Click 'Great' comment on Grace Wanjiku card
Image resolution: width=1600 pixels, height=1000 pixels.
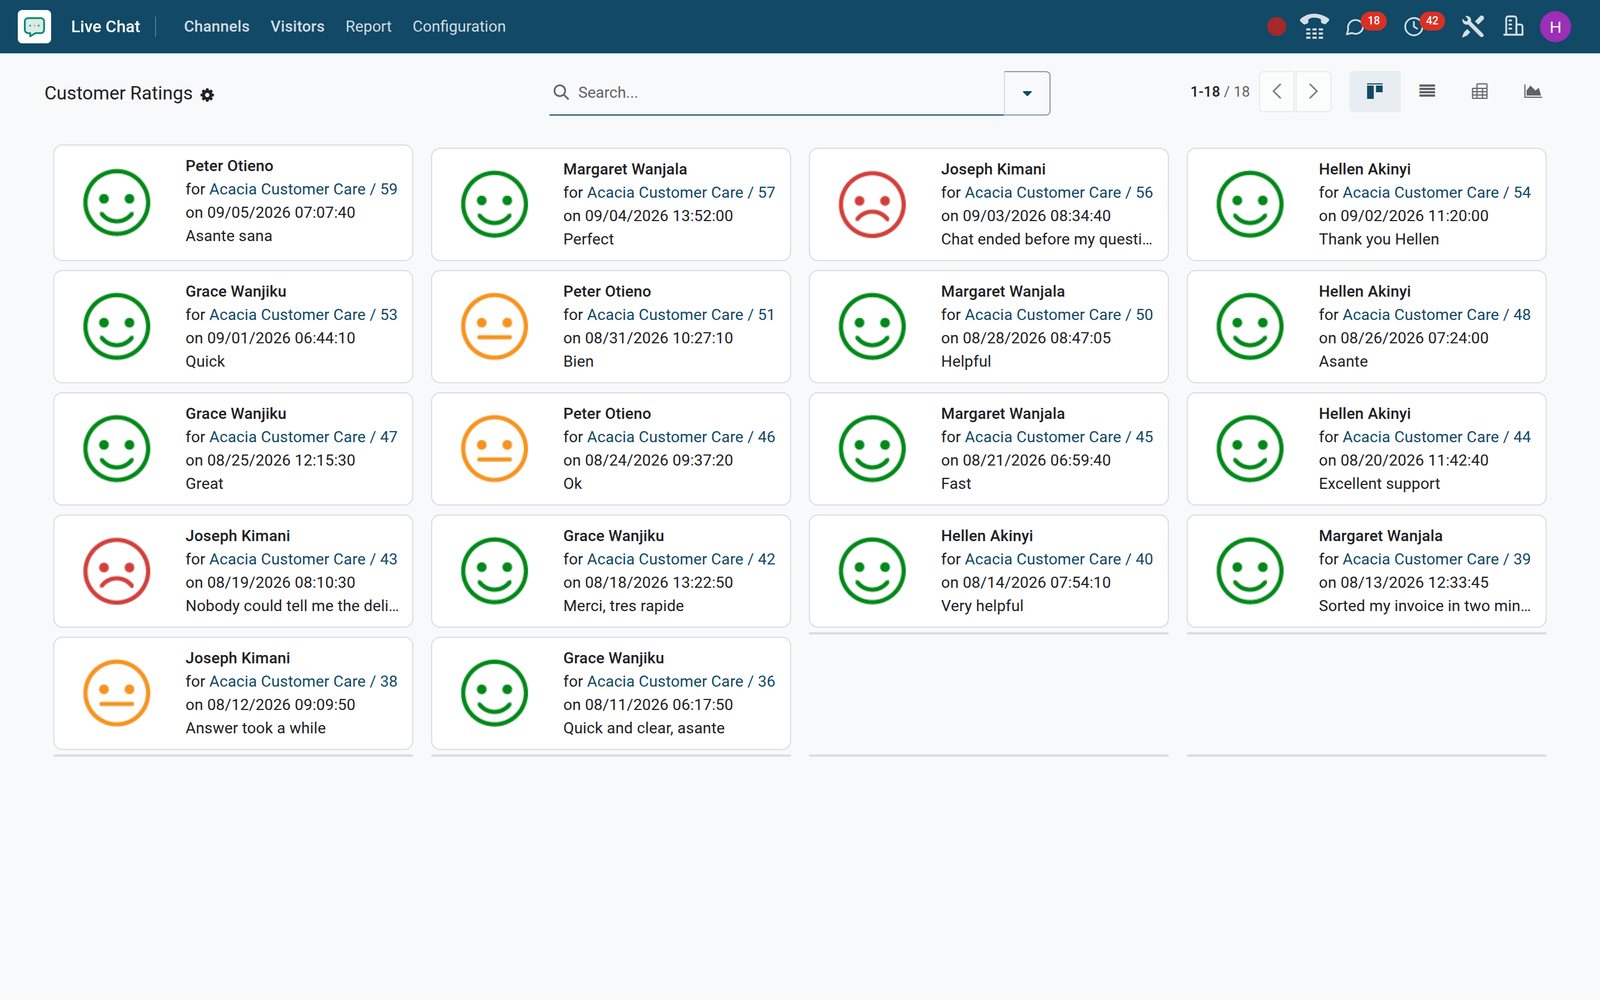coord(204,483)
